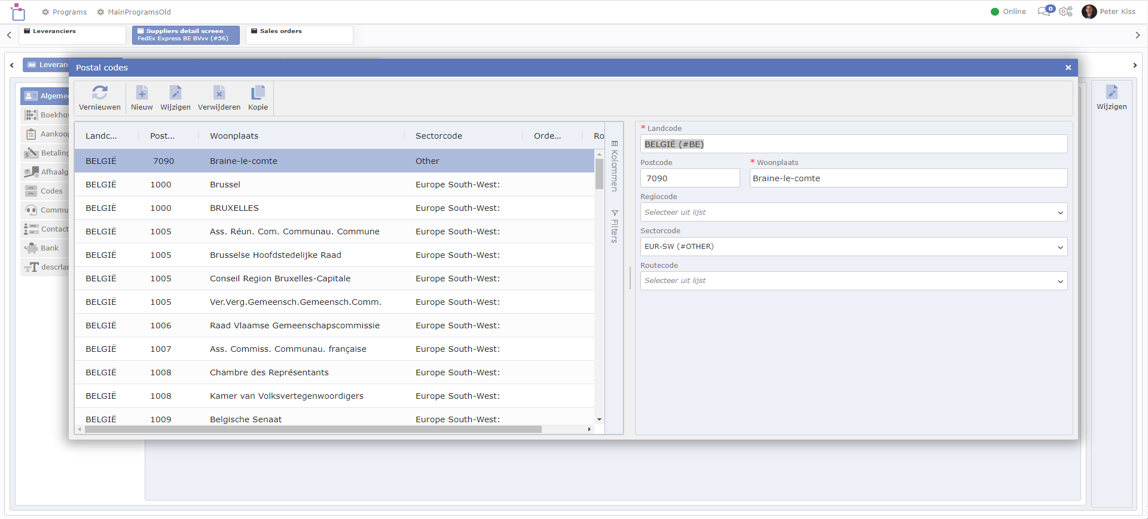Click the Postcode input field
Viewport: 1148px width, 519px height.
689,178
